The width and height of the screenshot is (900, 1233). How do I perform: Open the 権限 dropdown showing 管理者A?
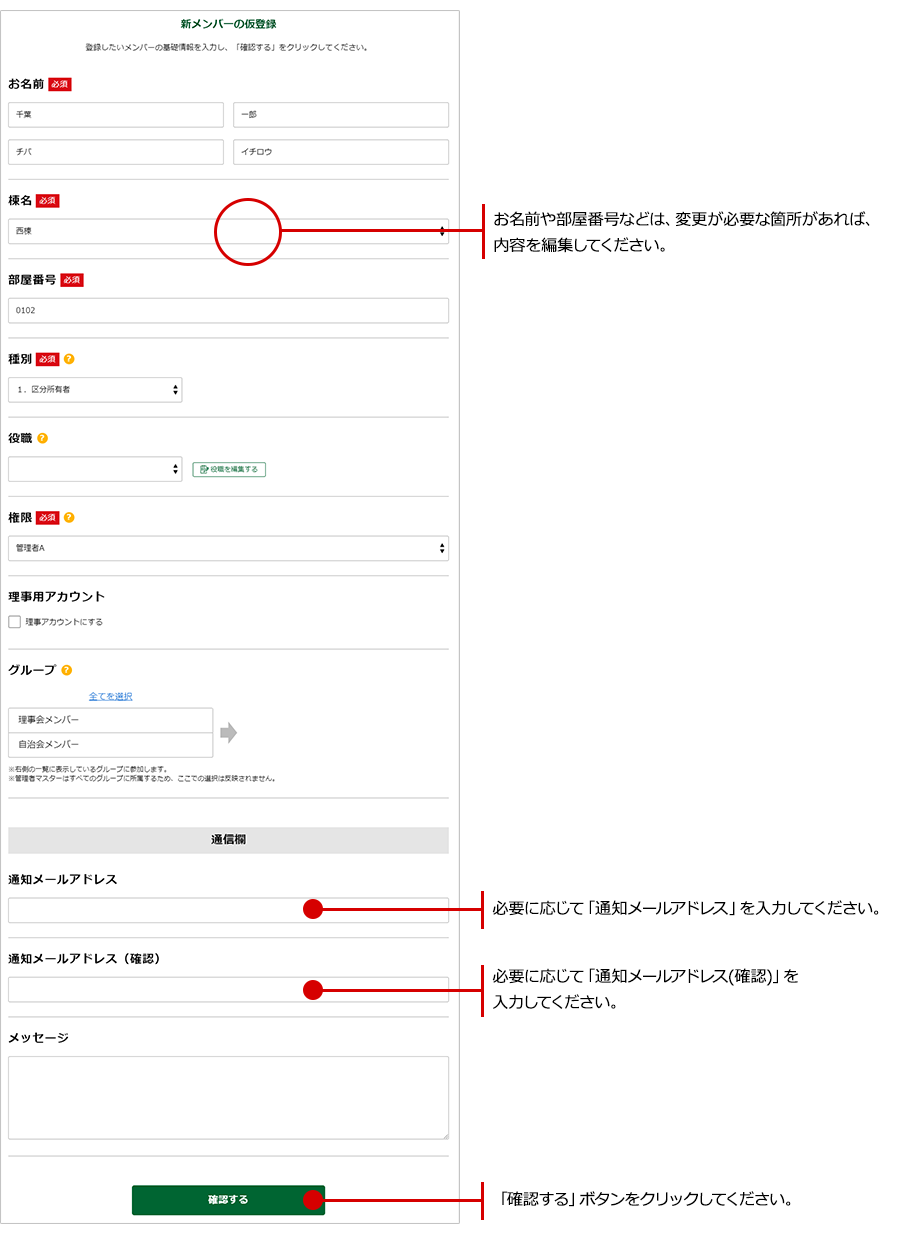[x=228, y=548]
